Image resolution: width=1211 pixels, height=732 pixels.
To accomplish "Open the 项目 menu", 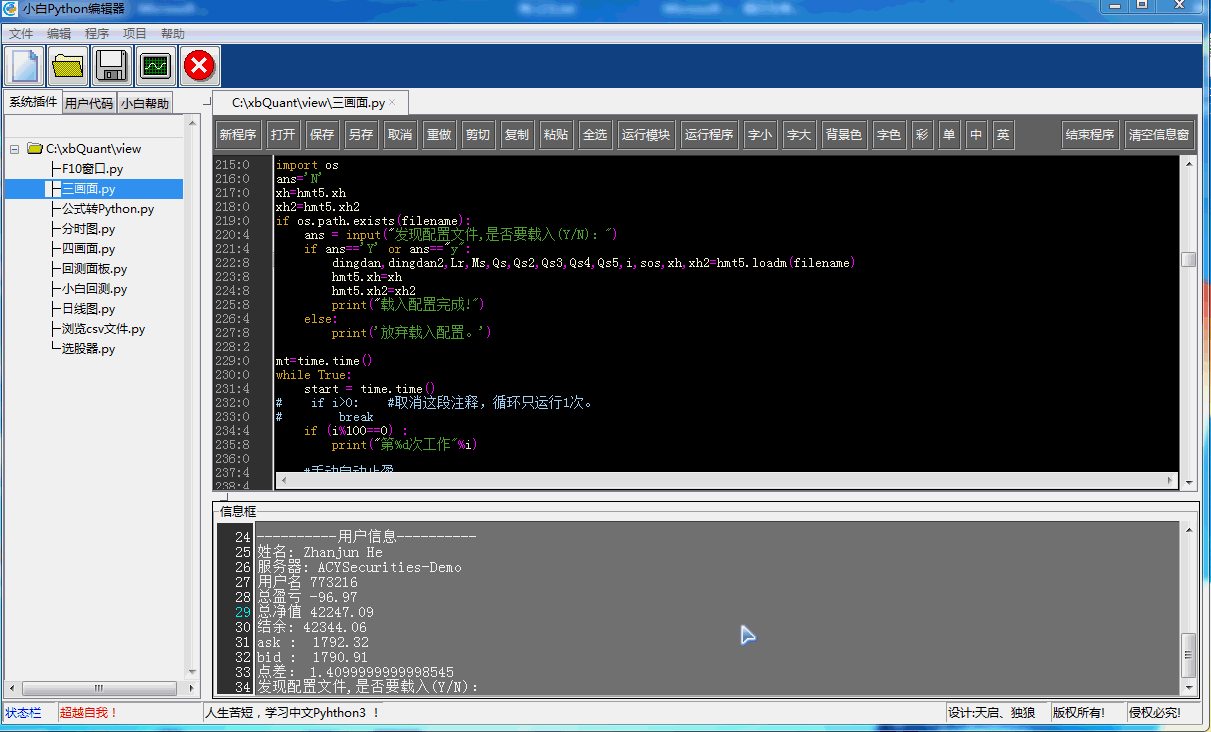I will point(135,34).
